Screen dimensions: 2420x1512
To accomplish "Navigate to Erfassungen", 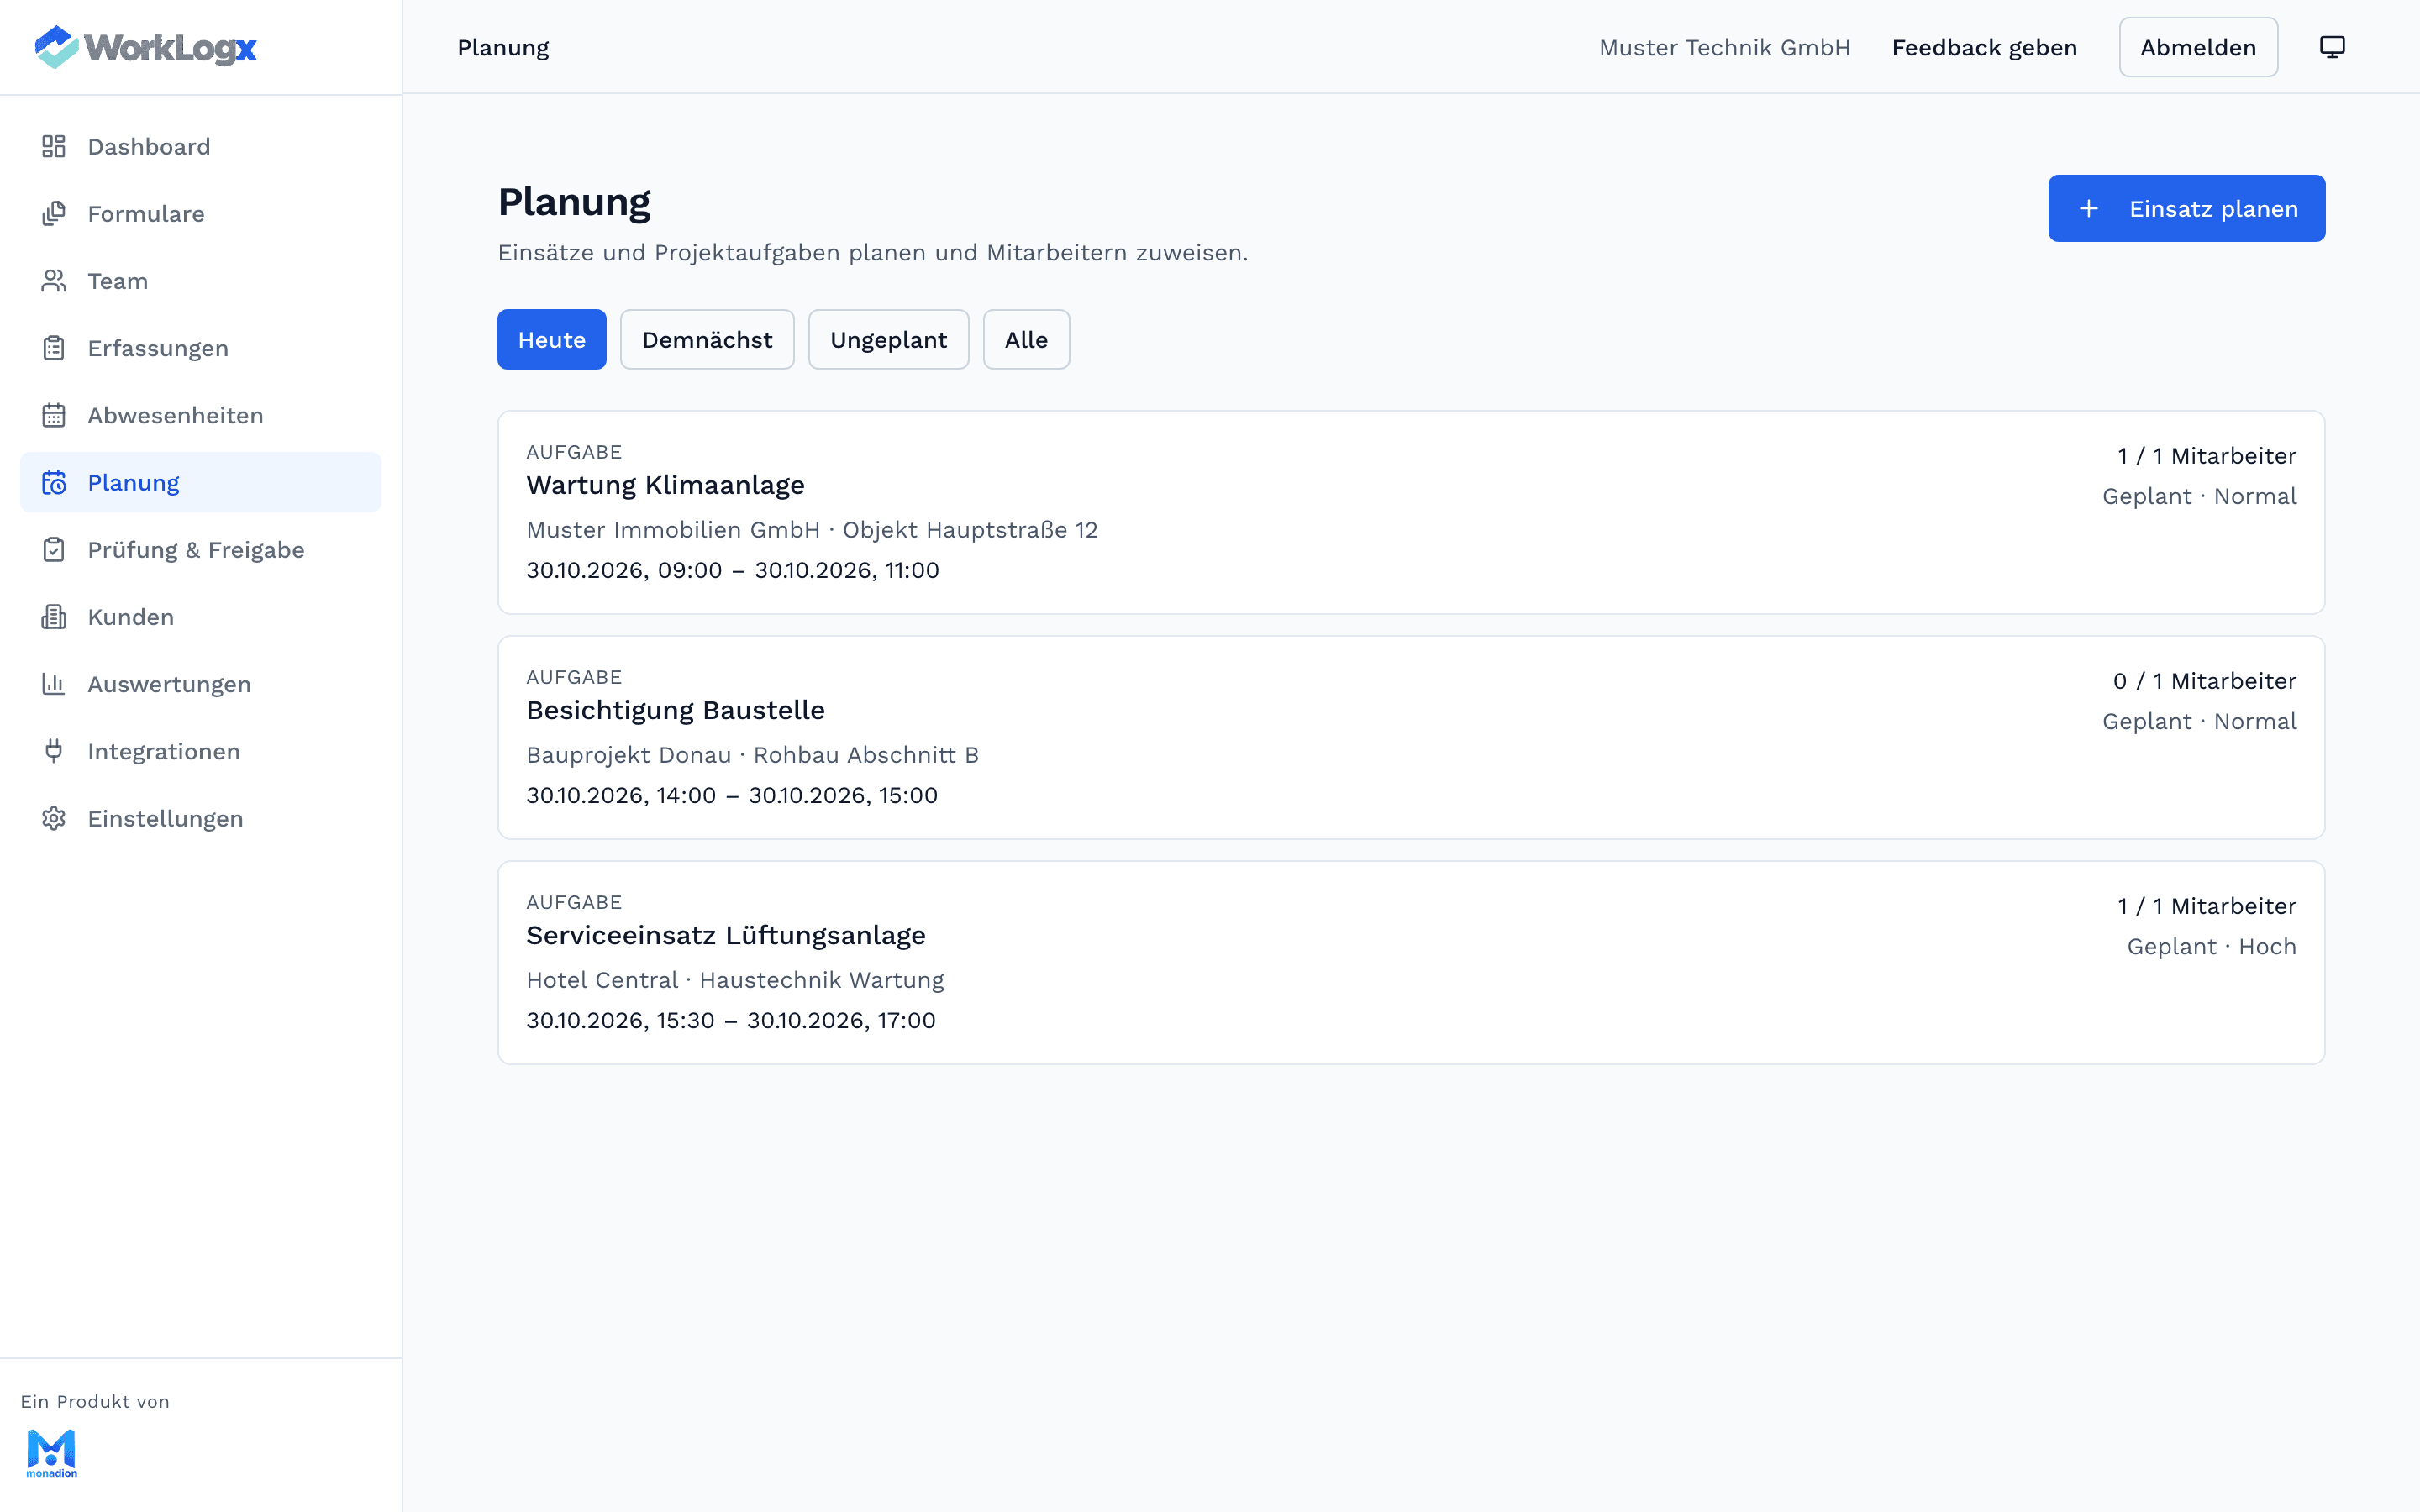I will coord(201,348).
